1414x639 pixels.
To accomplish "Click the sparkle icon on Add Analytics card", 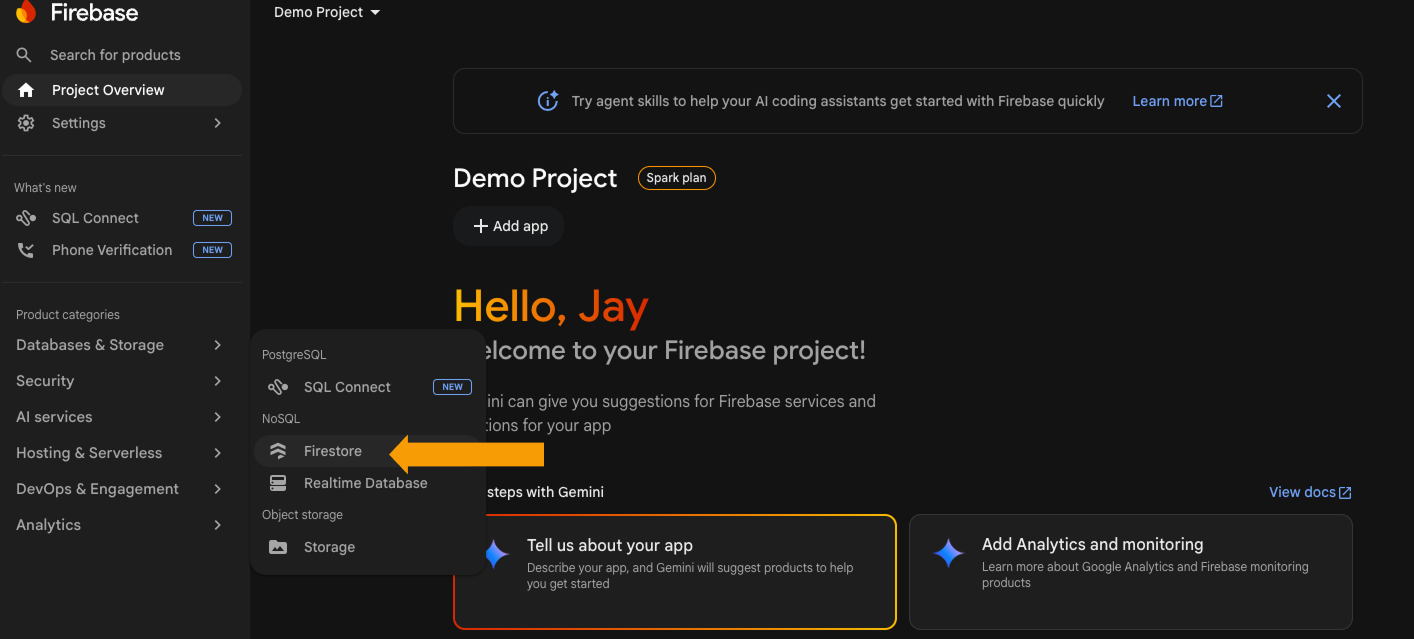I will click(x=948, y=553).
